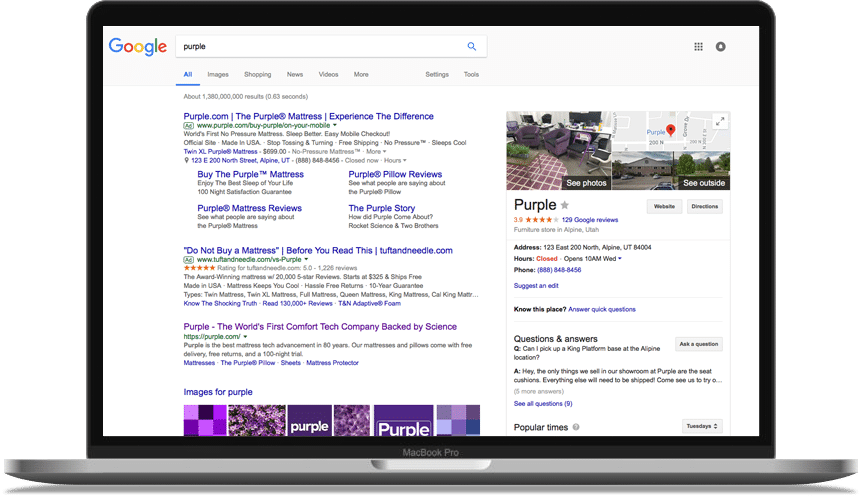Open the map thumbnail of Purple location
The width and height of the screenshot is (860, 496).
coord(671,131)
